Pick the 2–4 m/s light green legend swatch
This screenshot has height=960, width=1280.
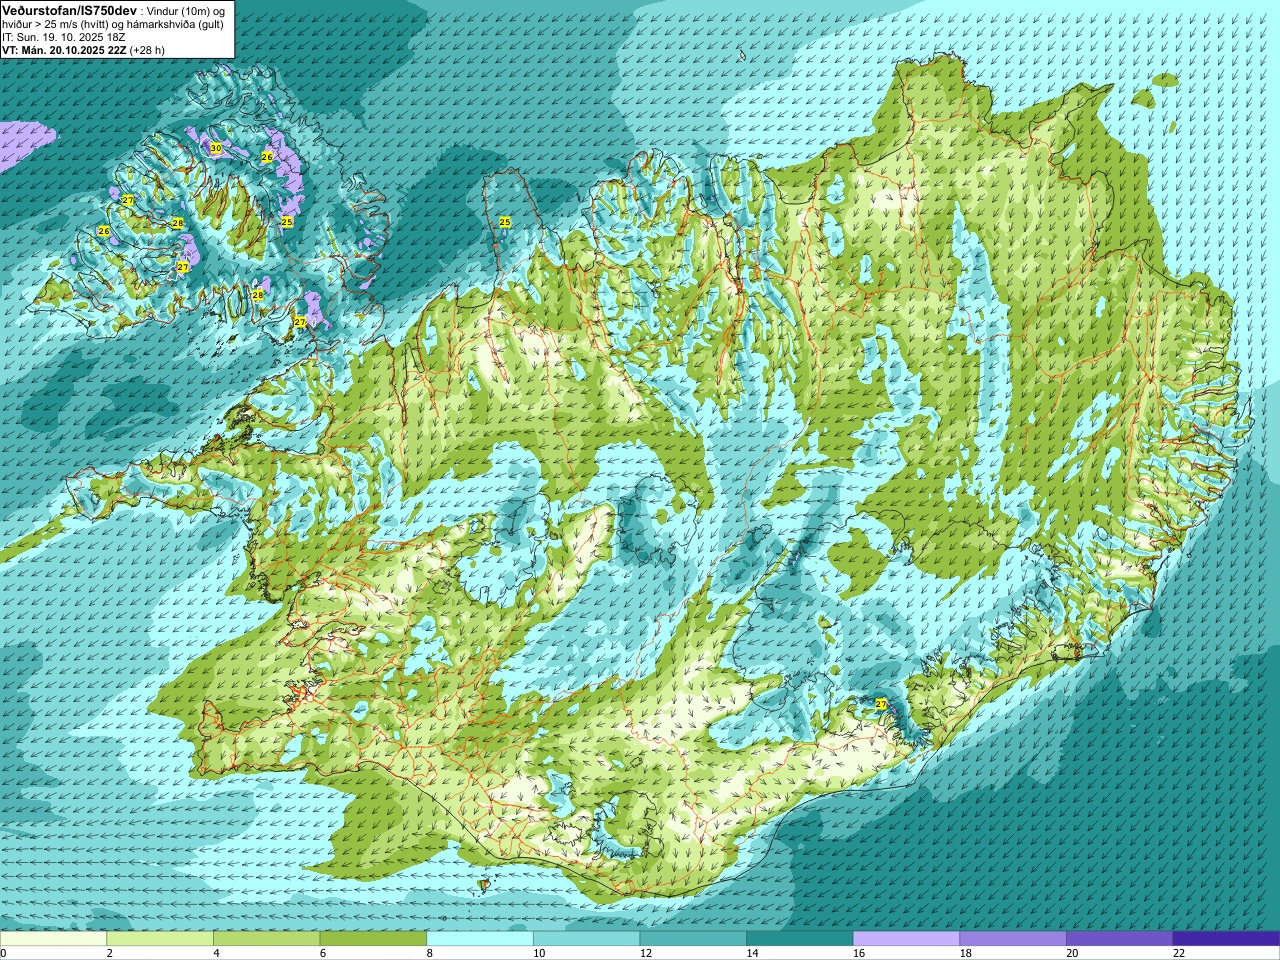160,939
